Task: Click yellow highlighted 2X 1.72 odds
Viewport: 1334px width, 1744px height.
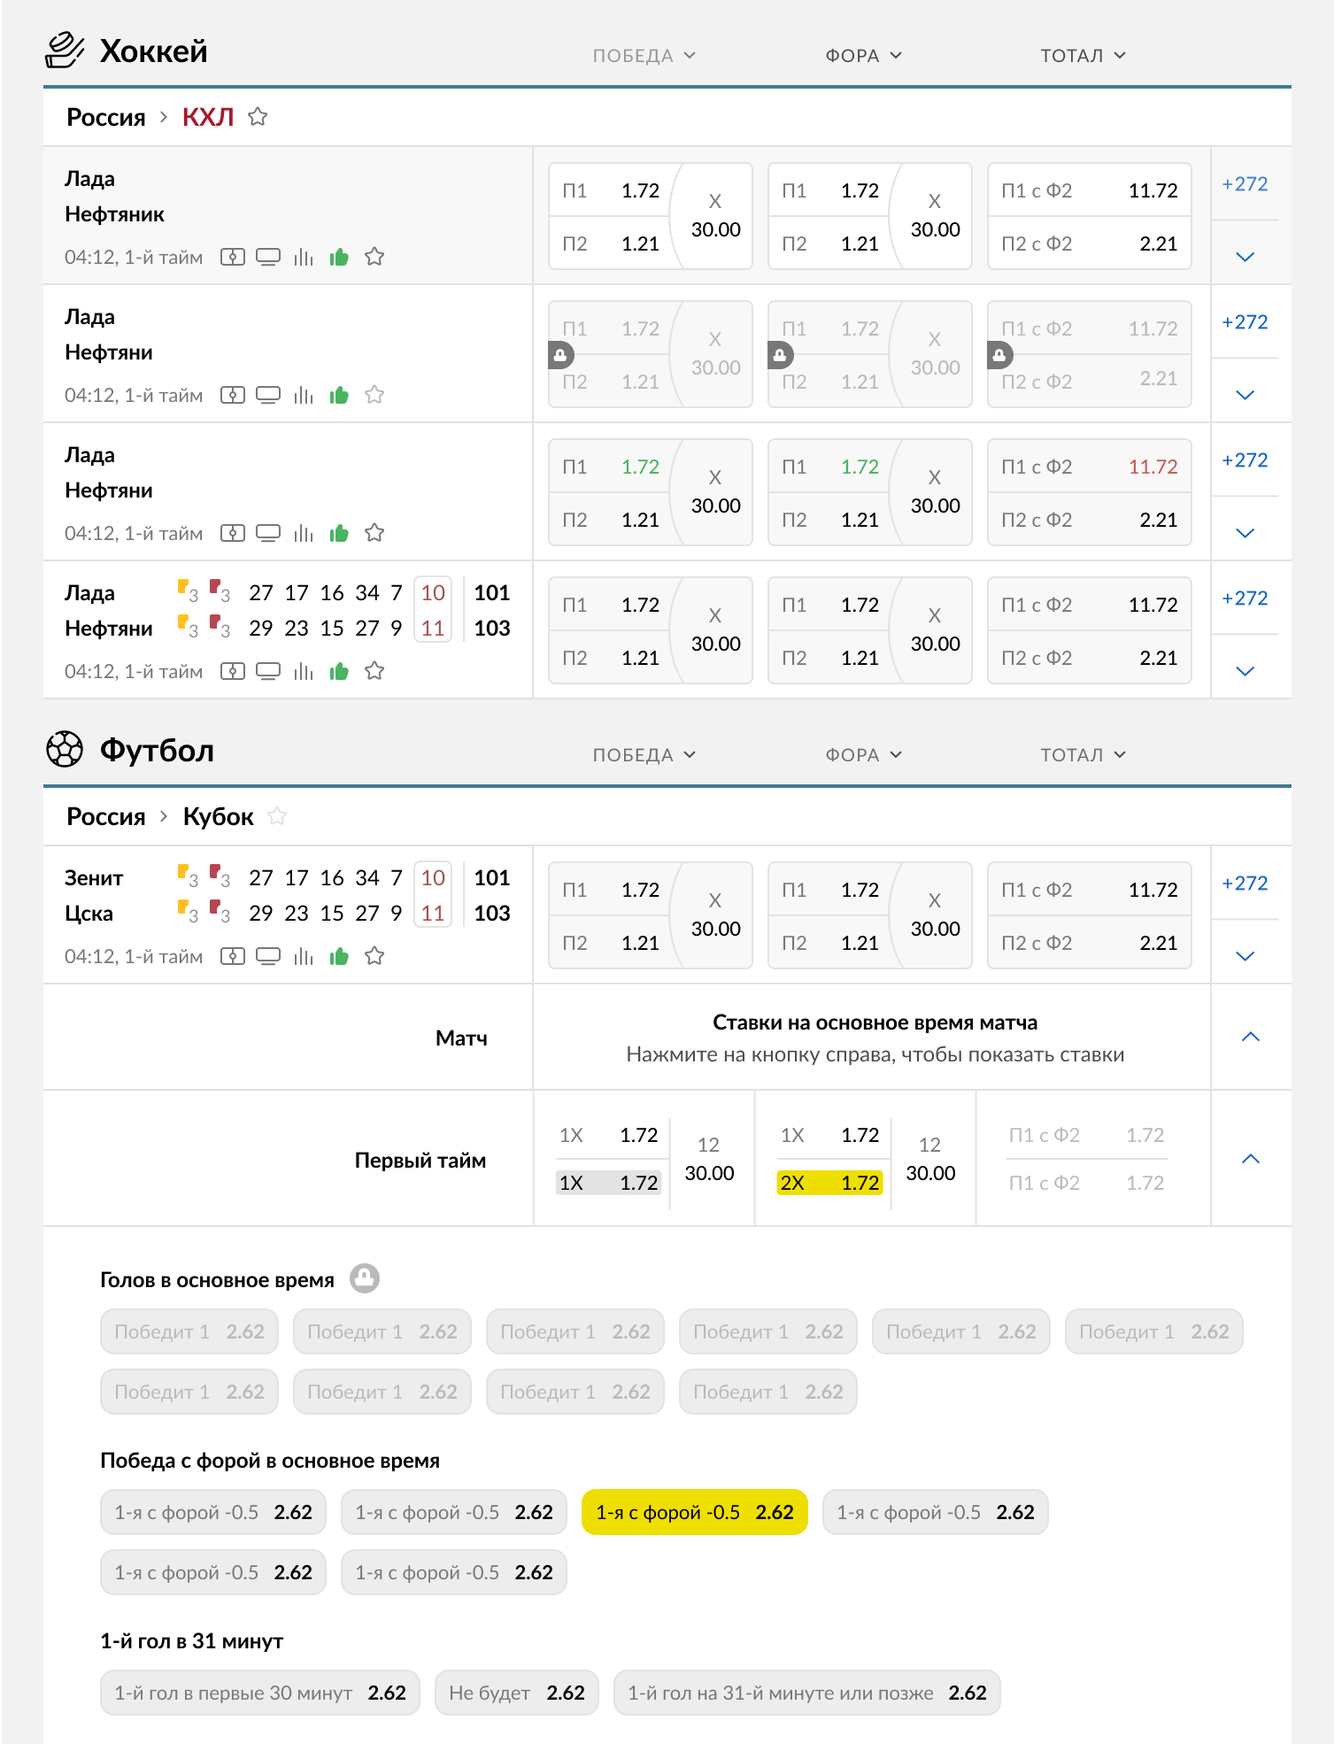Action: [x=830, y=1183]
